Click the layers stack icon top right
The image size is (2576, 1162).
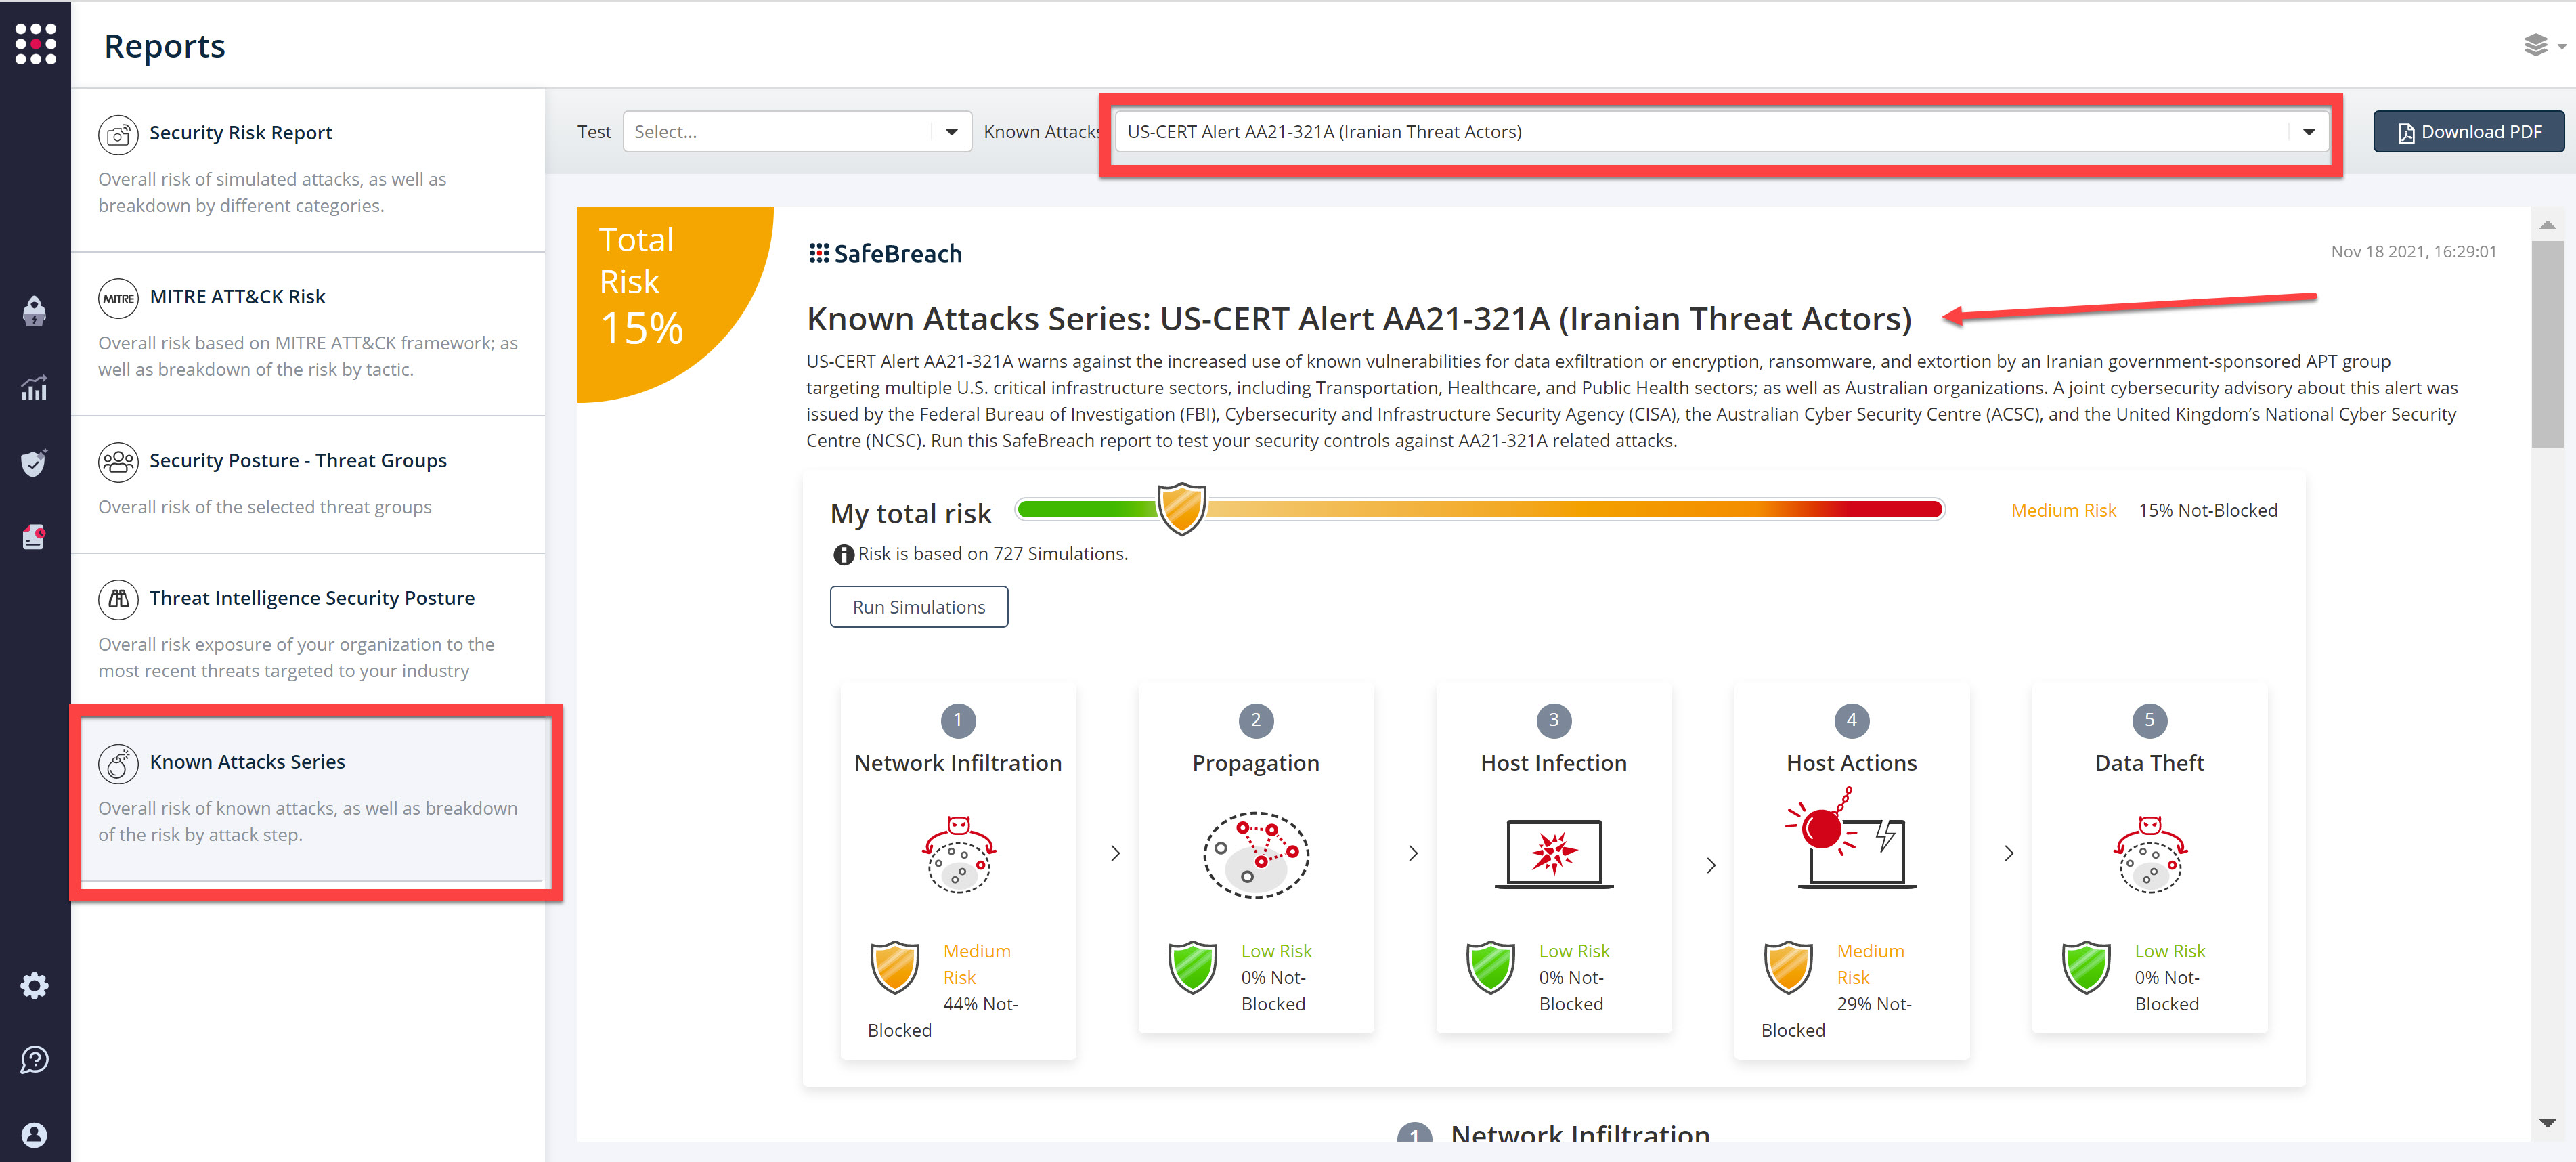pos(2535,45)
